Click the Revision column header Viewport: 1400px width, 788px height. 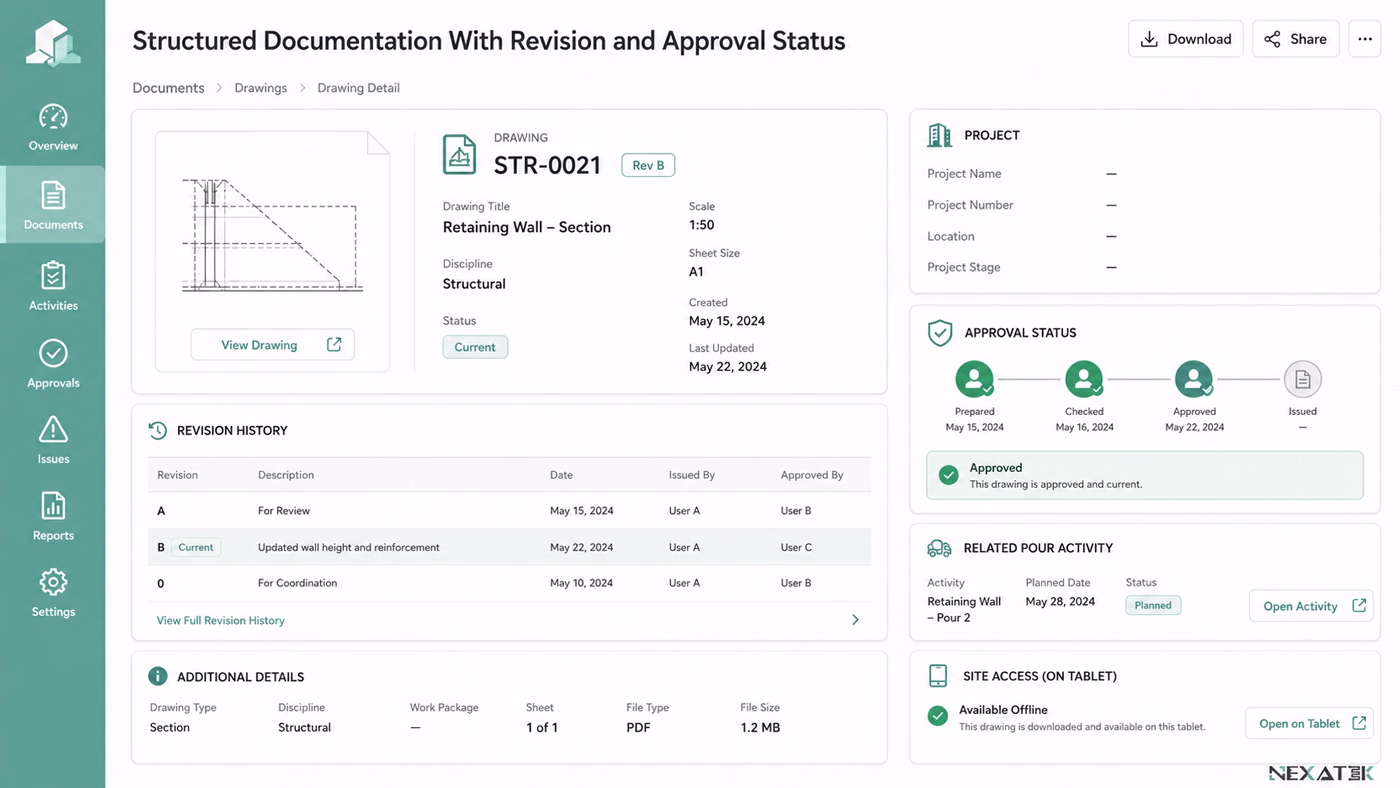click(x=177, y=475)
